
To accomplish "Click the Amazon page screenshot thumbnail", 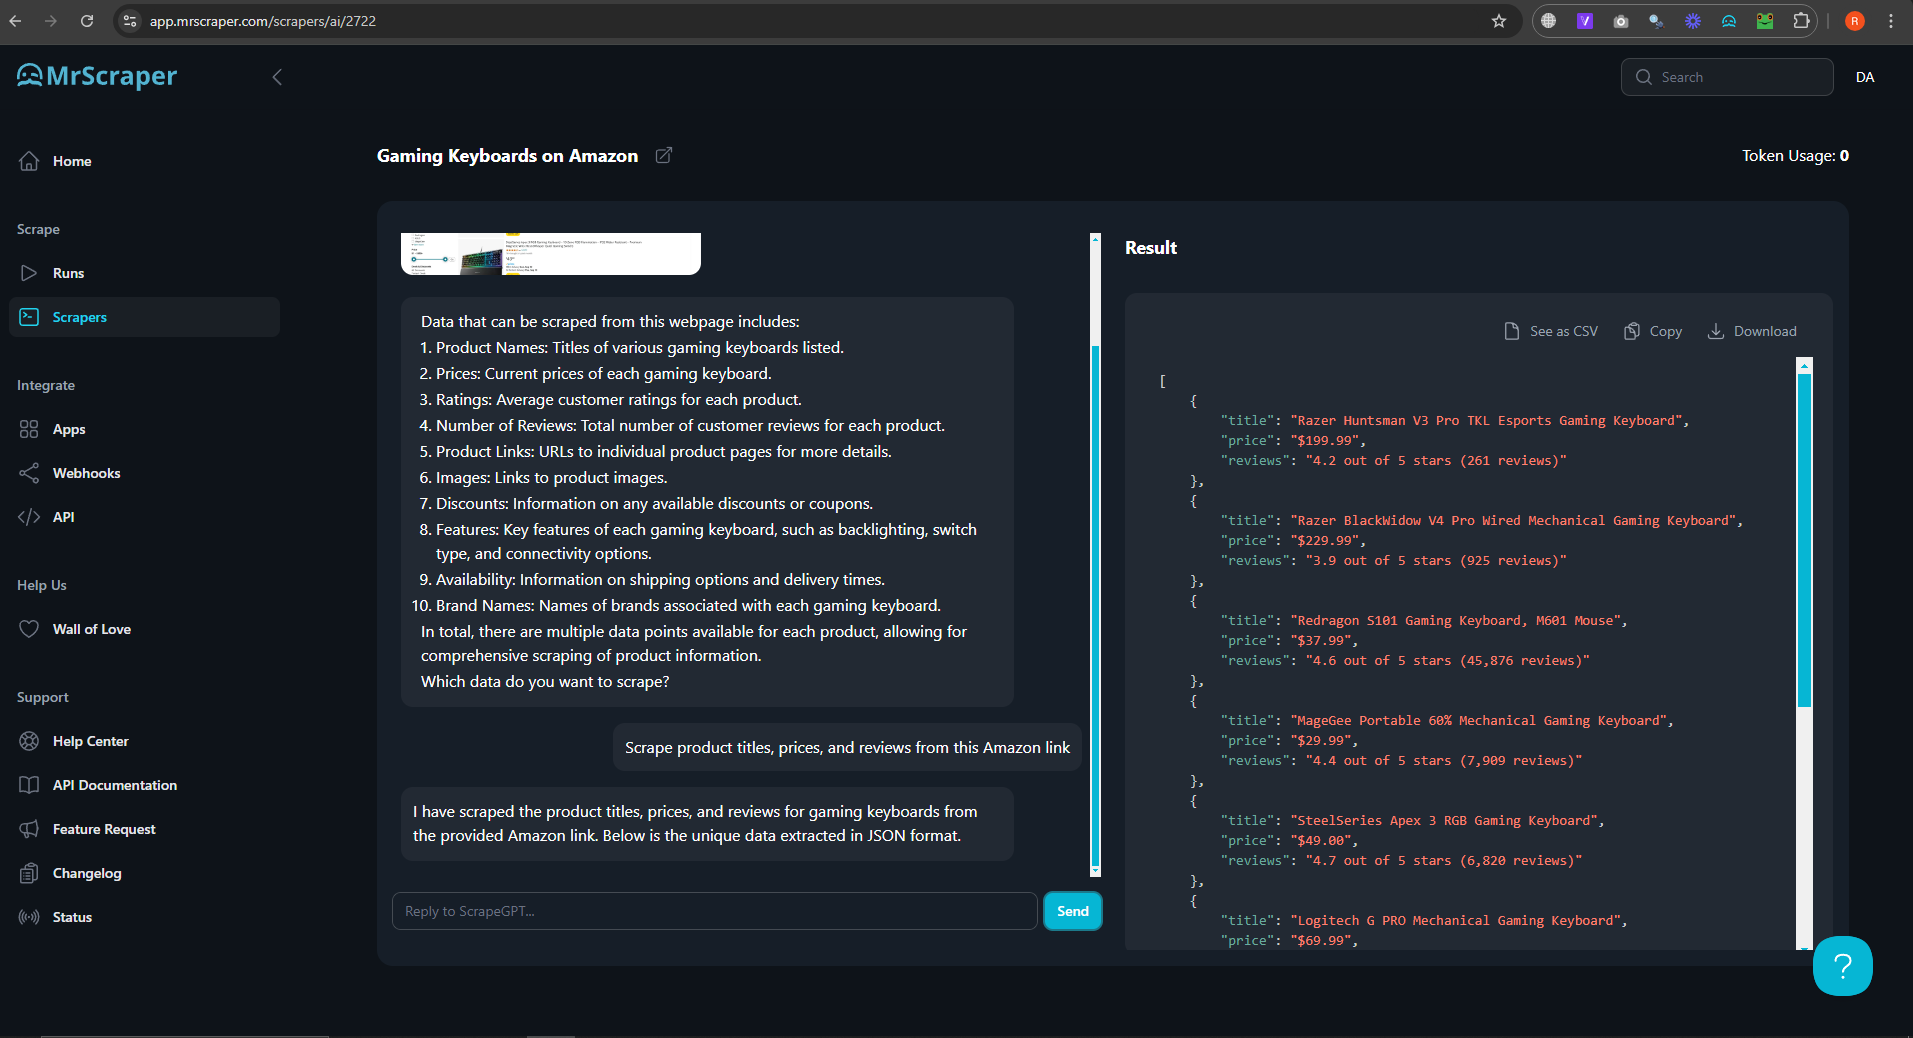I will [x=551, y=254].
